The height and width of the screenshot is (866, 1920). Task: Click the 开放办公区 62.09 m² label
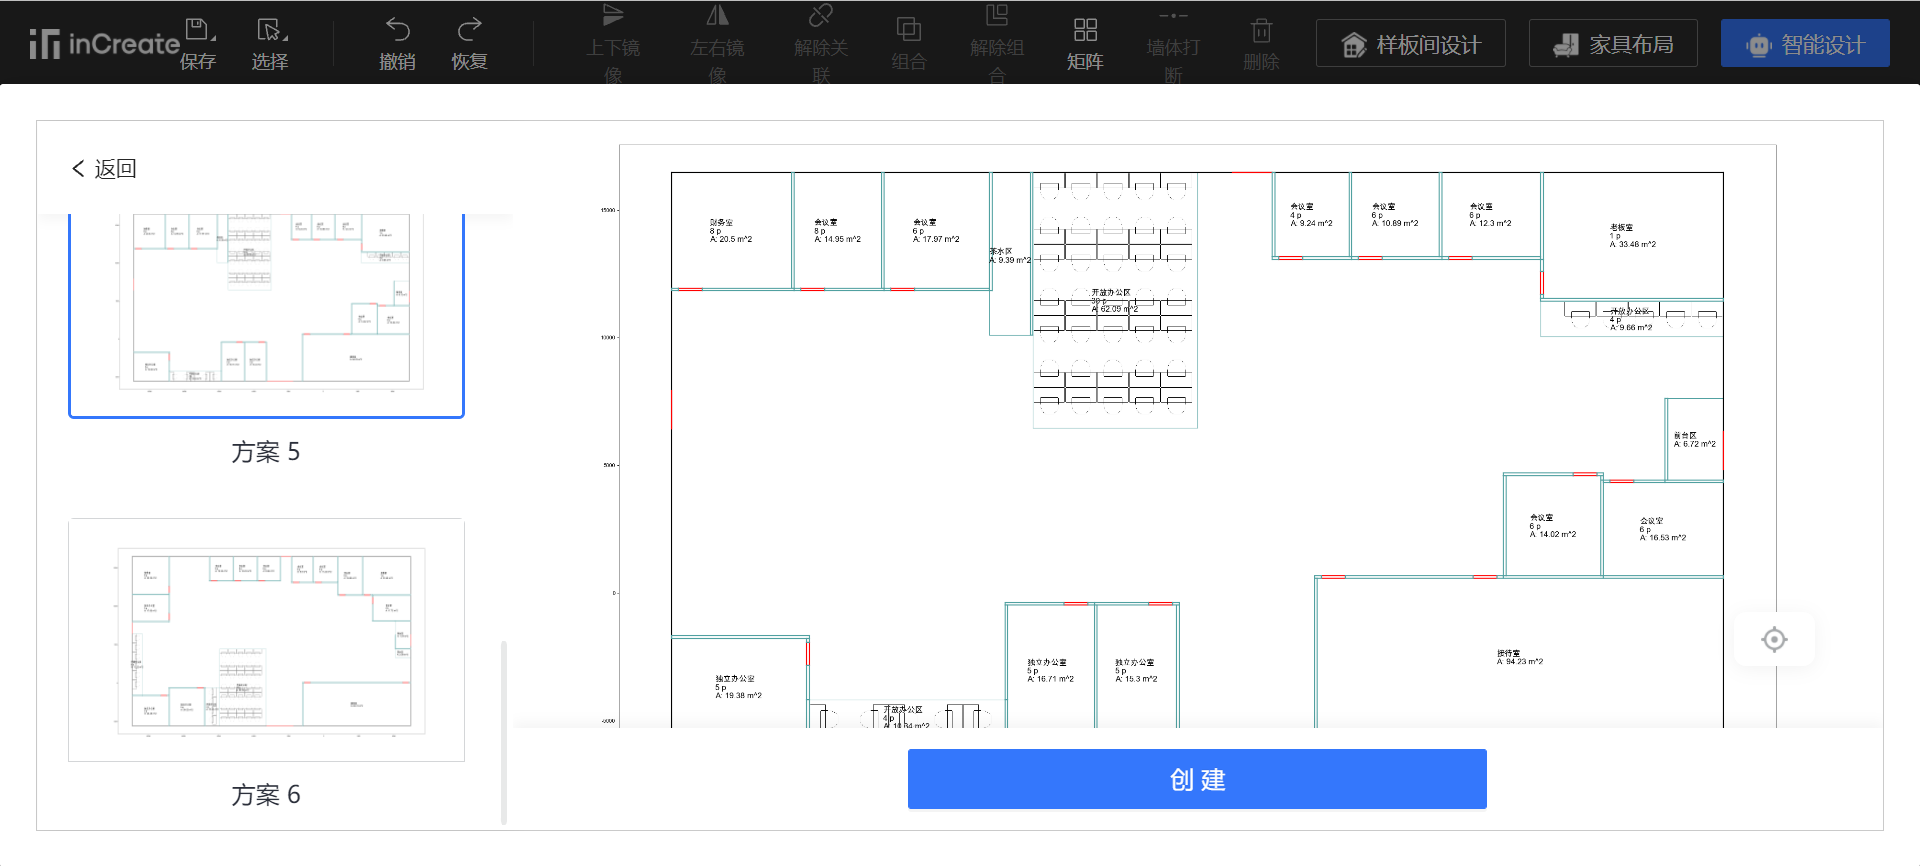tap(1113, 301)
